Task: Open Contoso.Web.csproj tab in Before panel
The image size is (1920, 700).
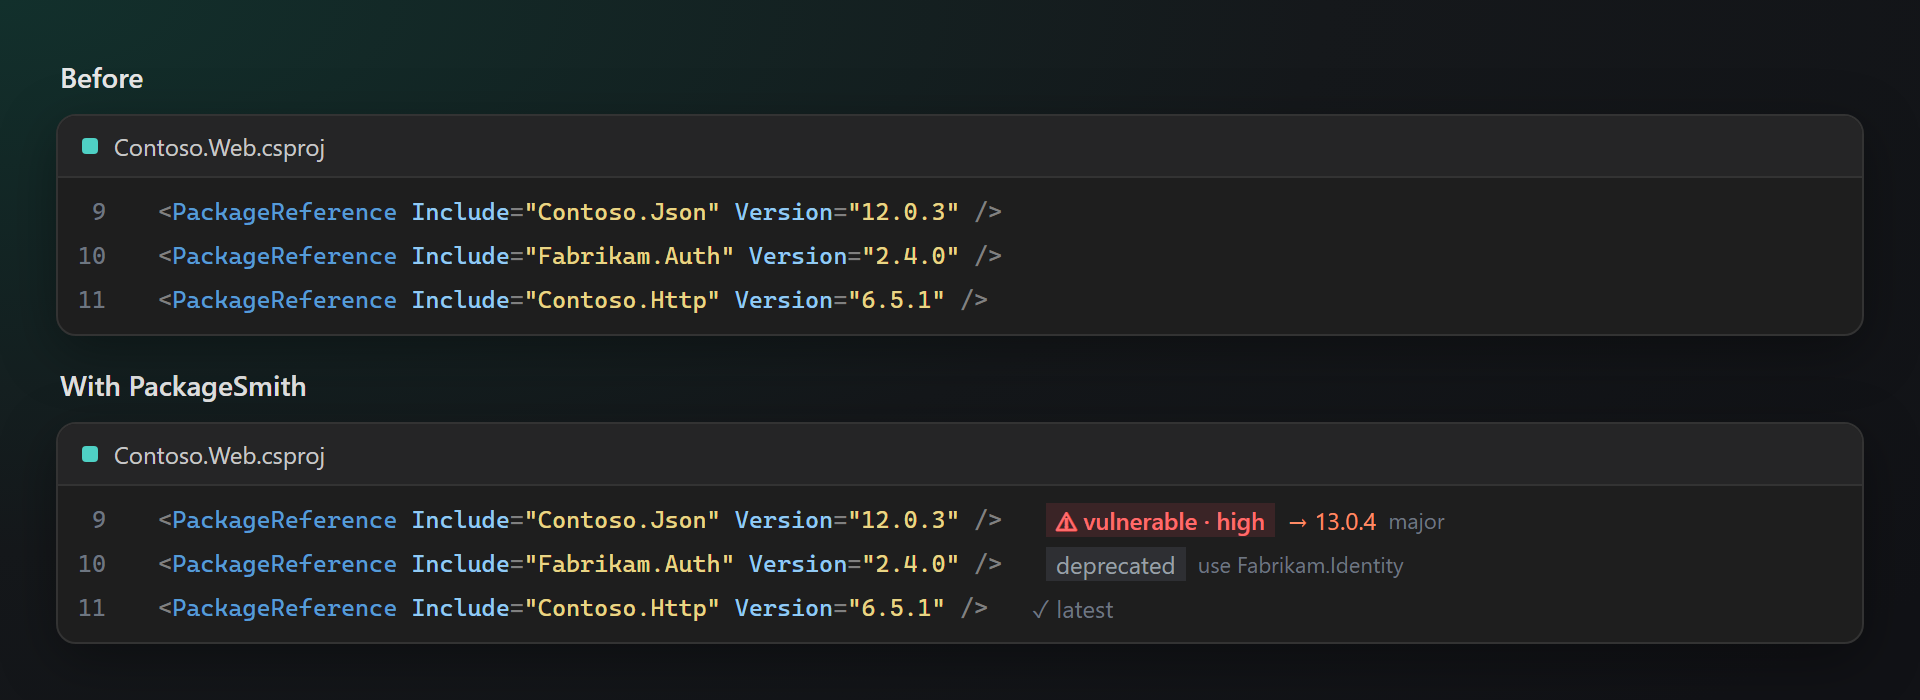Action: 219,148
